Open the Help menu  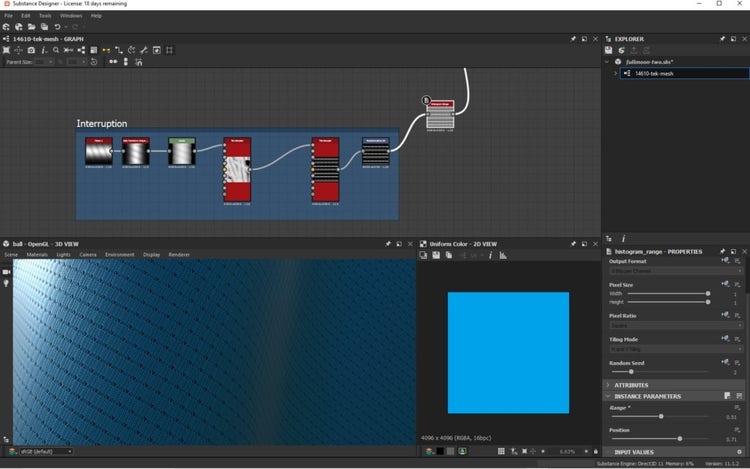96,16
